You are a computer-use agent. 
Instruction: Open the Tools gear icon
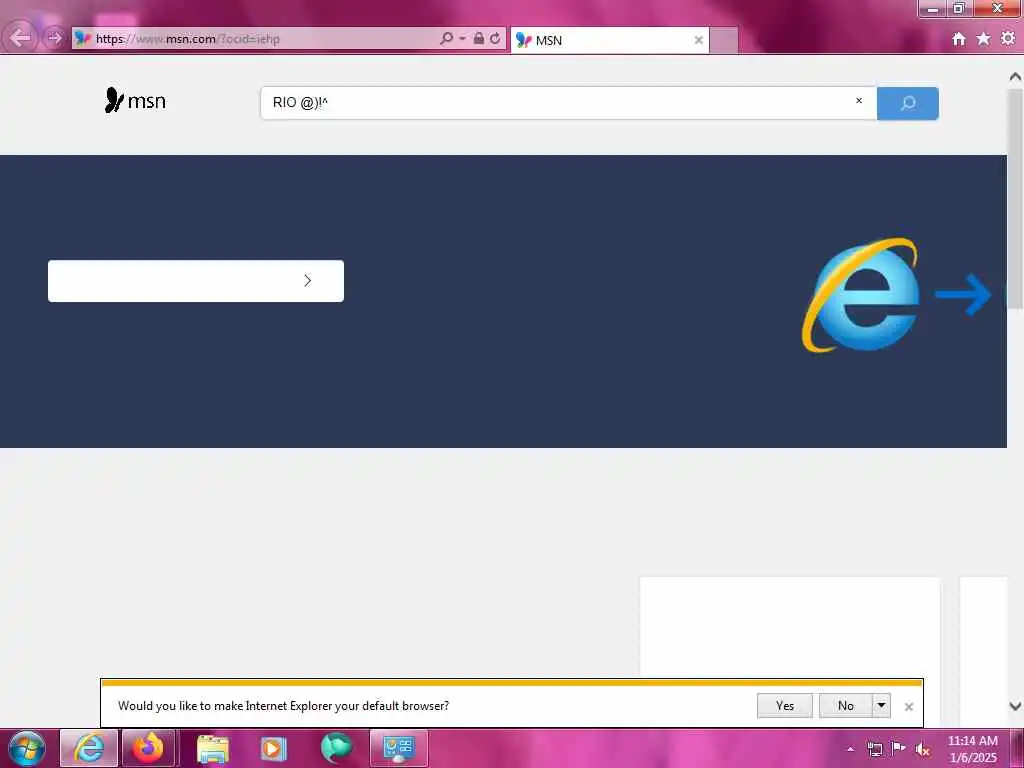click(x=1008, y=39)
